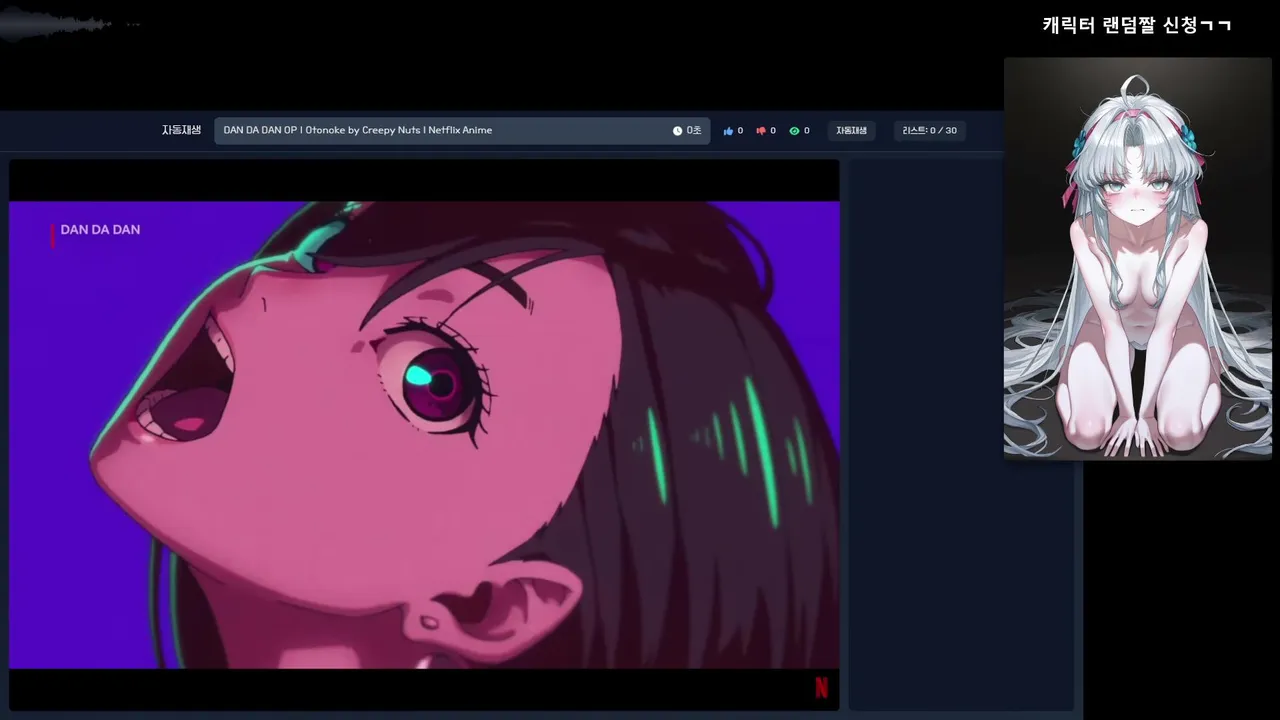The image size is (1280, 720).
Task: Click the thumbs-down dislike icon
Action: click(761, 131)
